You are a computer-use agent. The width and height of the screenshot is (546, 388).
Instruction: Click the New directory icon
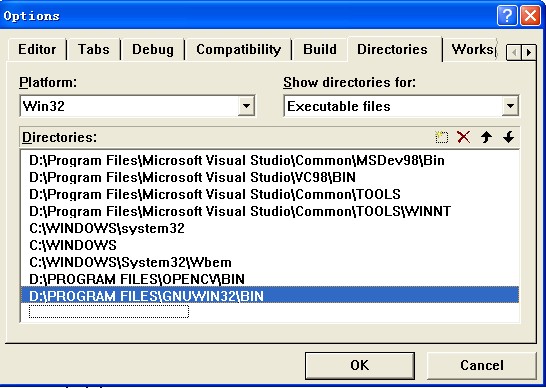(x=442, y=137)
